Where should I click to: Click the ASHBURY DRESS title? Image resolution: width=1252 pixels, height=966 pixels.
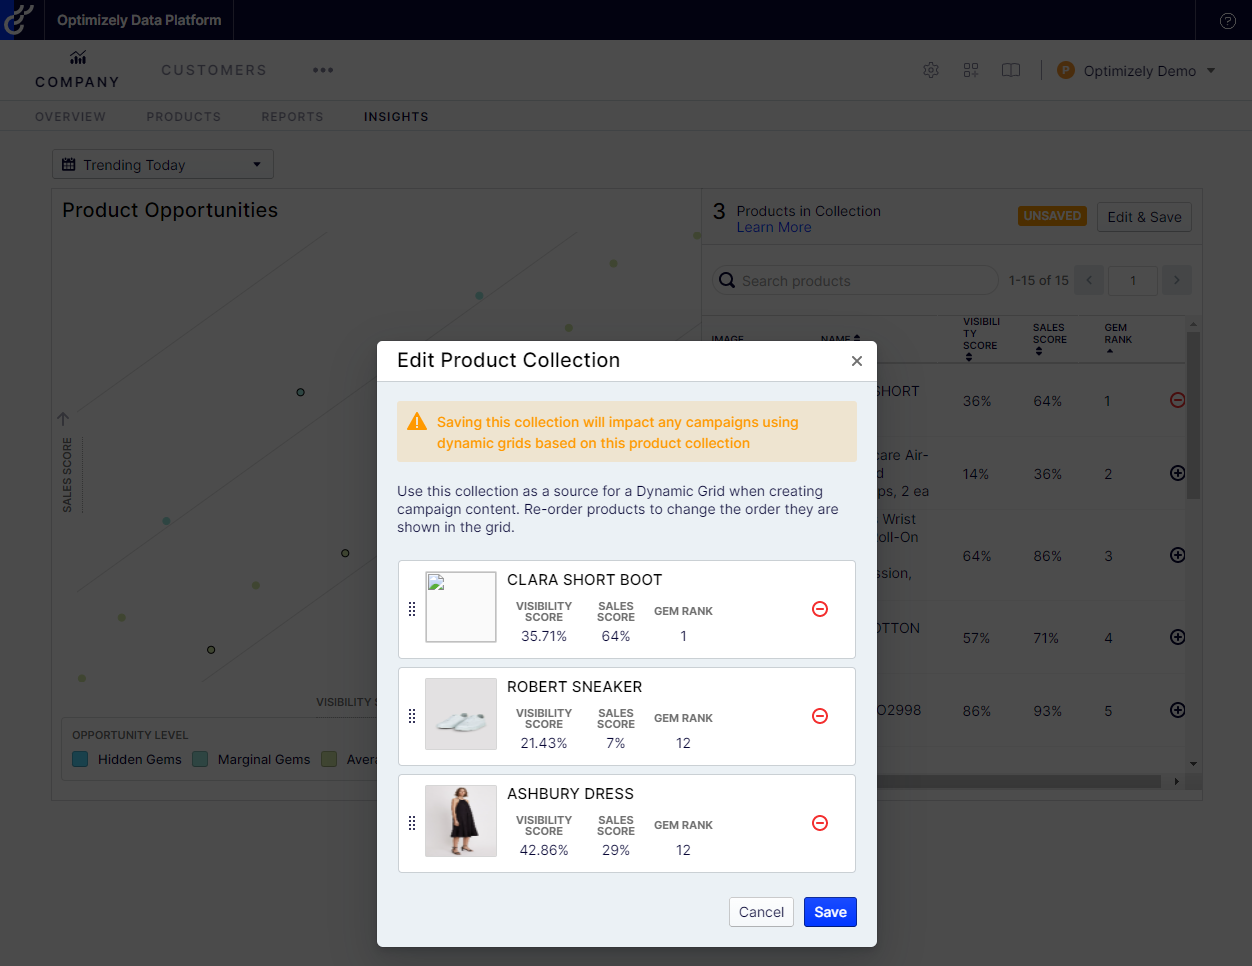(570, 794)
